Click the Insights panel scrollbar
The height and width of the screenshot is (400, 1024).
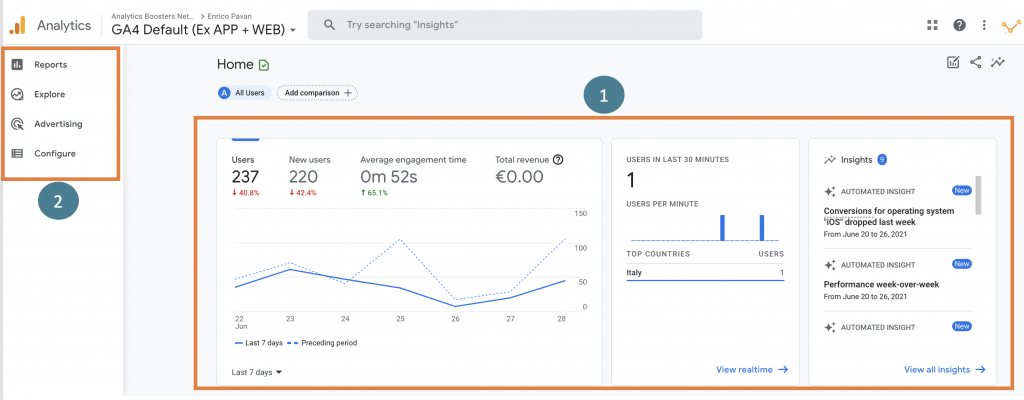coord(977,195)
